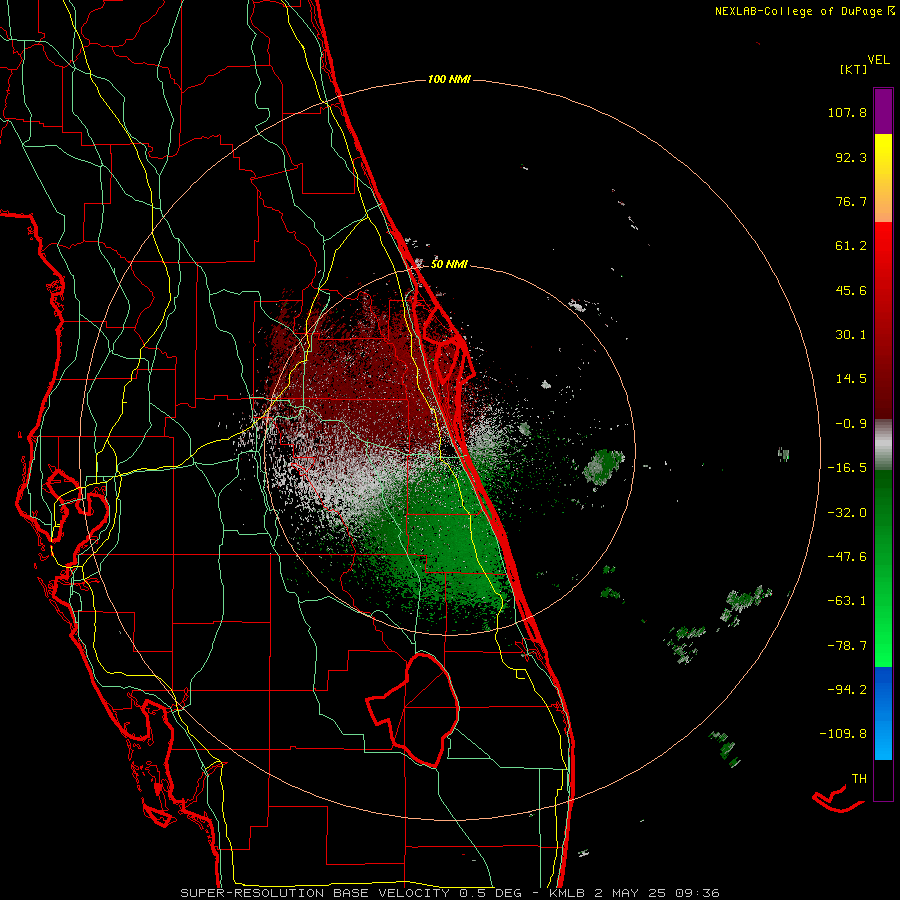
Task: Pick the gray near-zero segment of color bar
Action: click(x=883, y=445)
